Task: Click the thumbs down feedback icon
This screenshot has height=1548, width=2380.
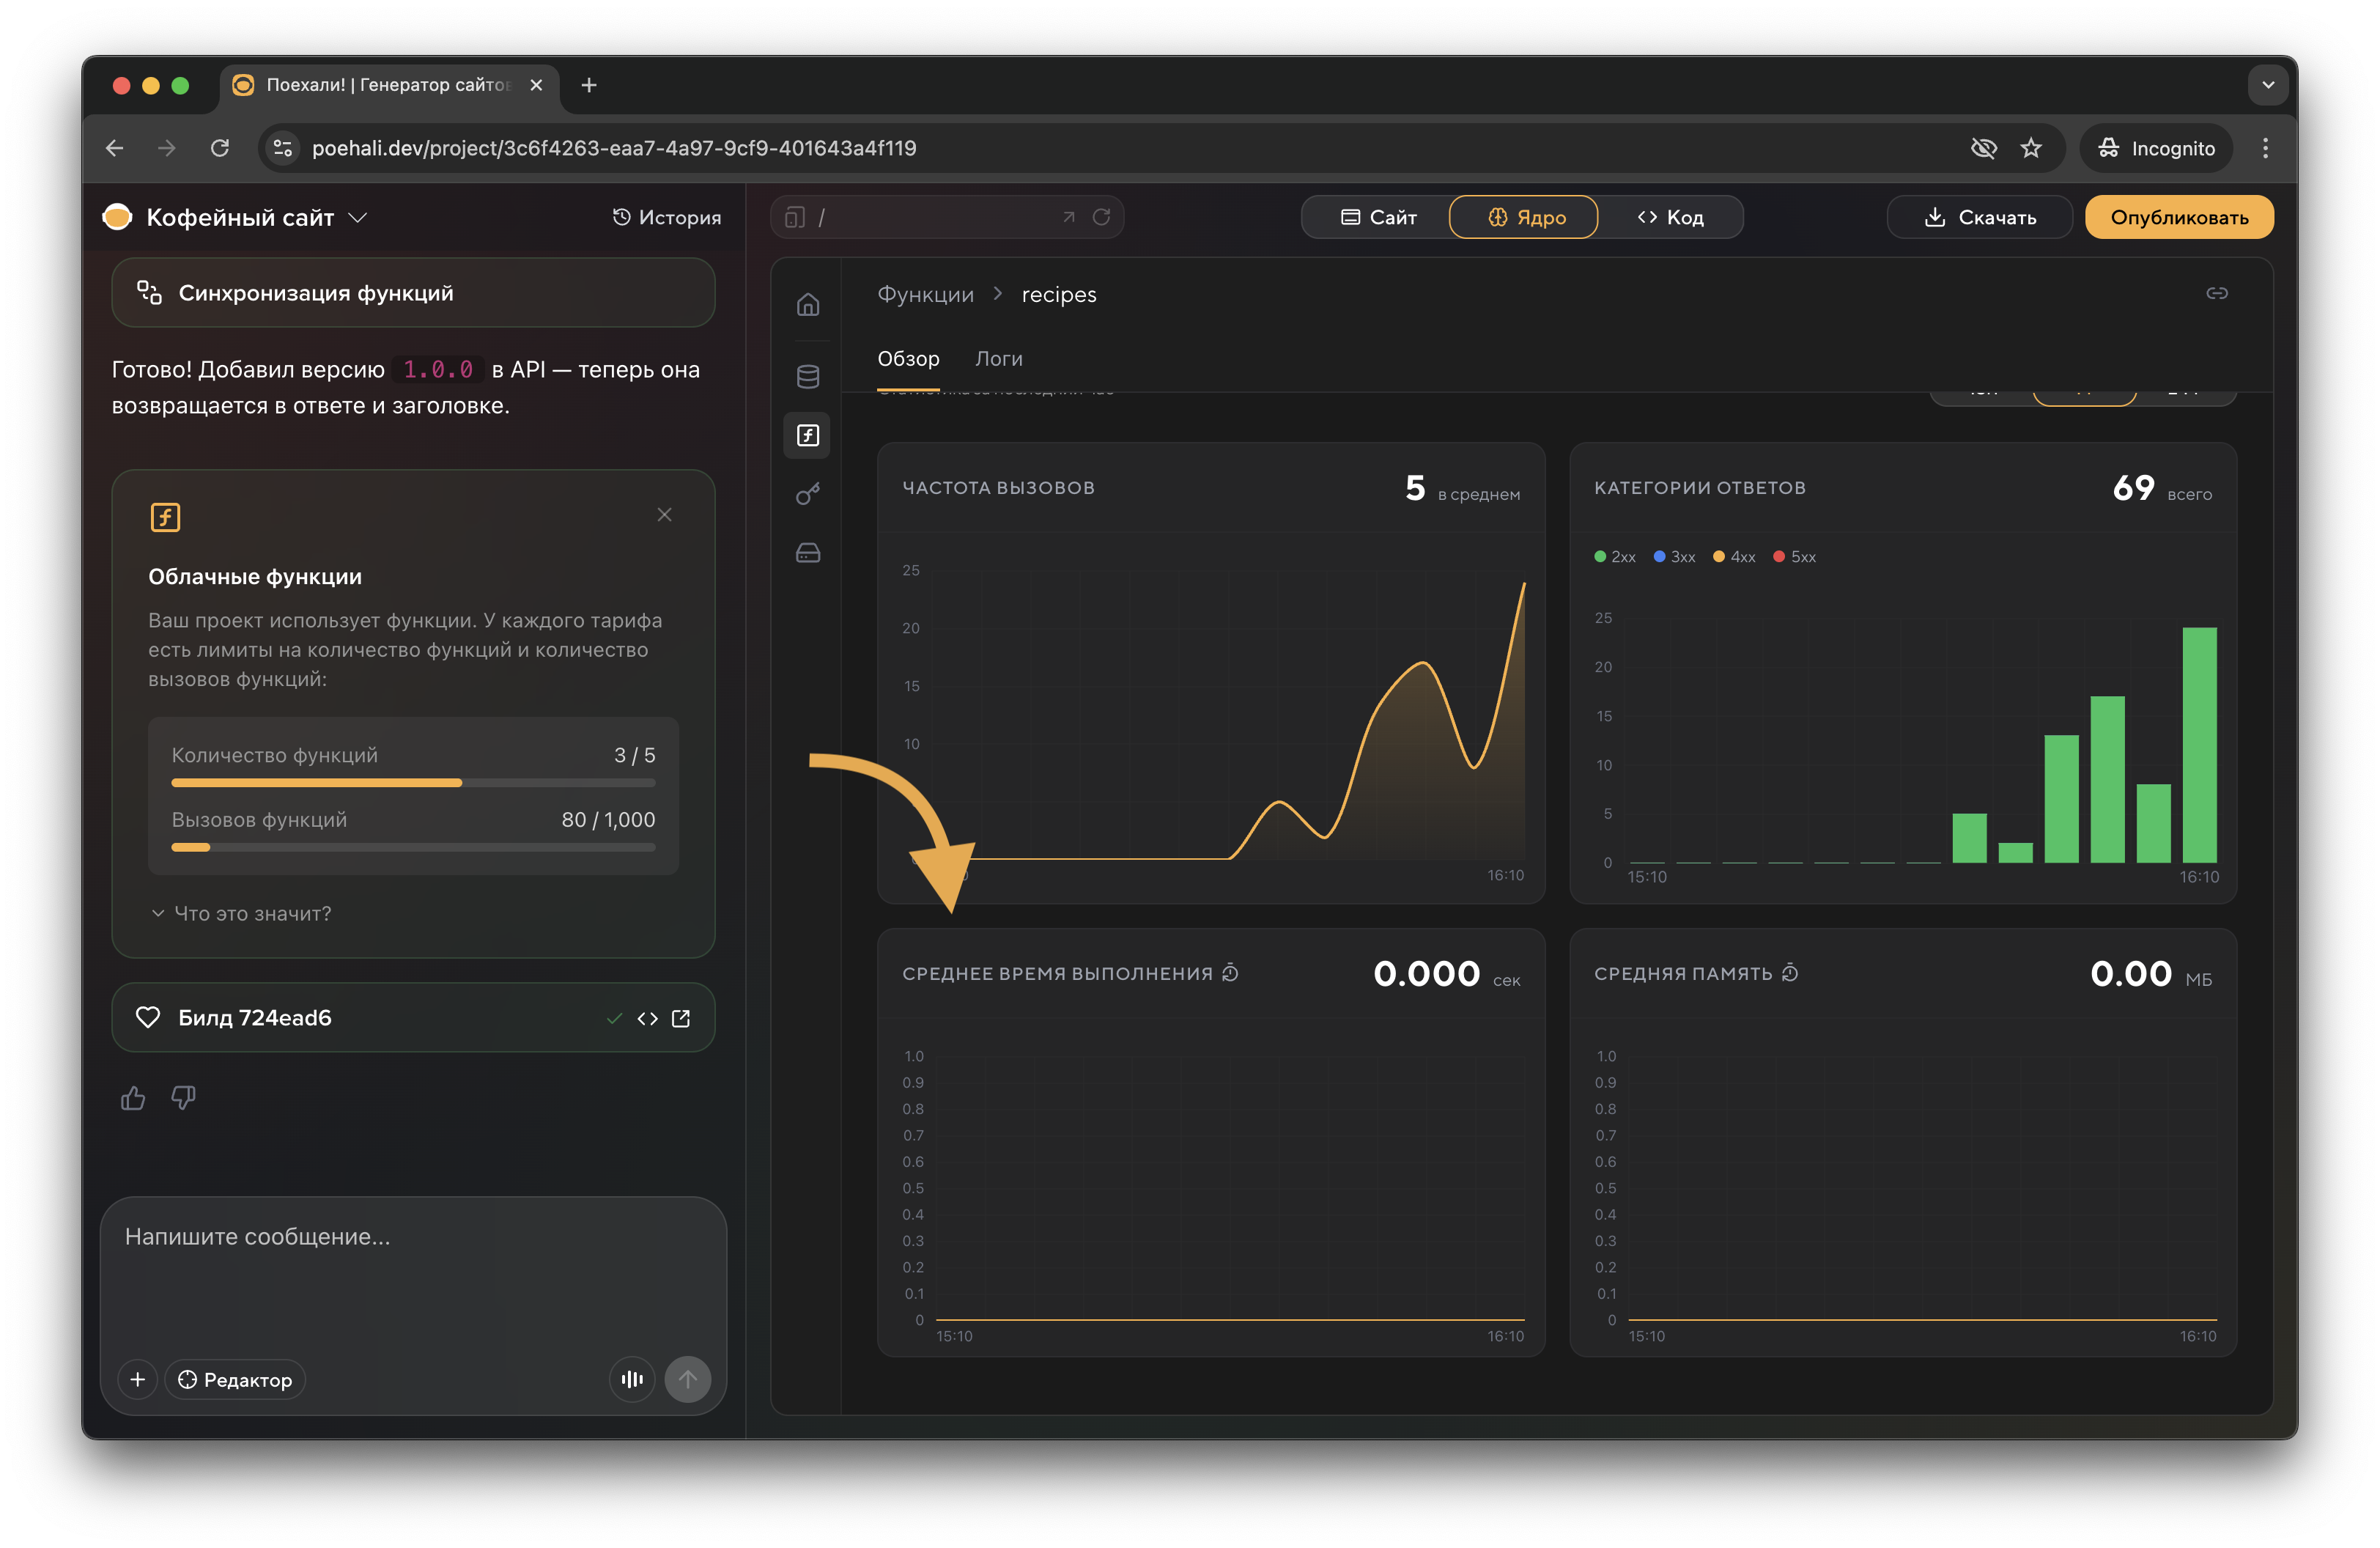Action: [183, 1098]
